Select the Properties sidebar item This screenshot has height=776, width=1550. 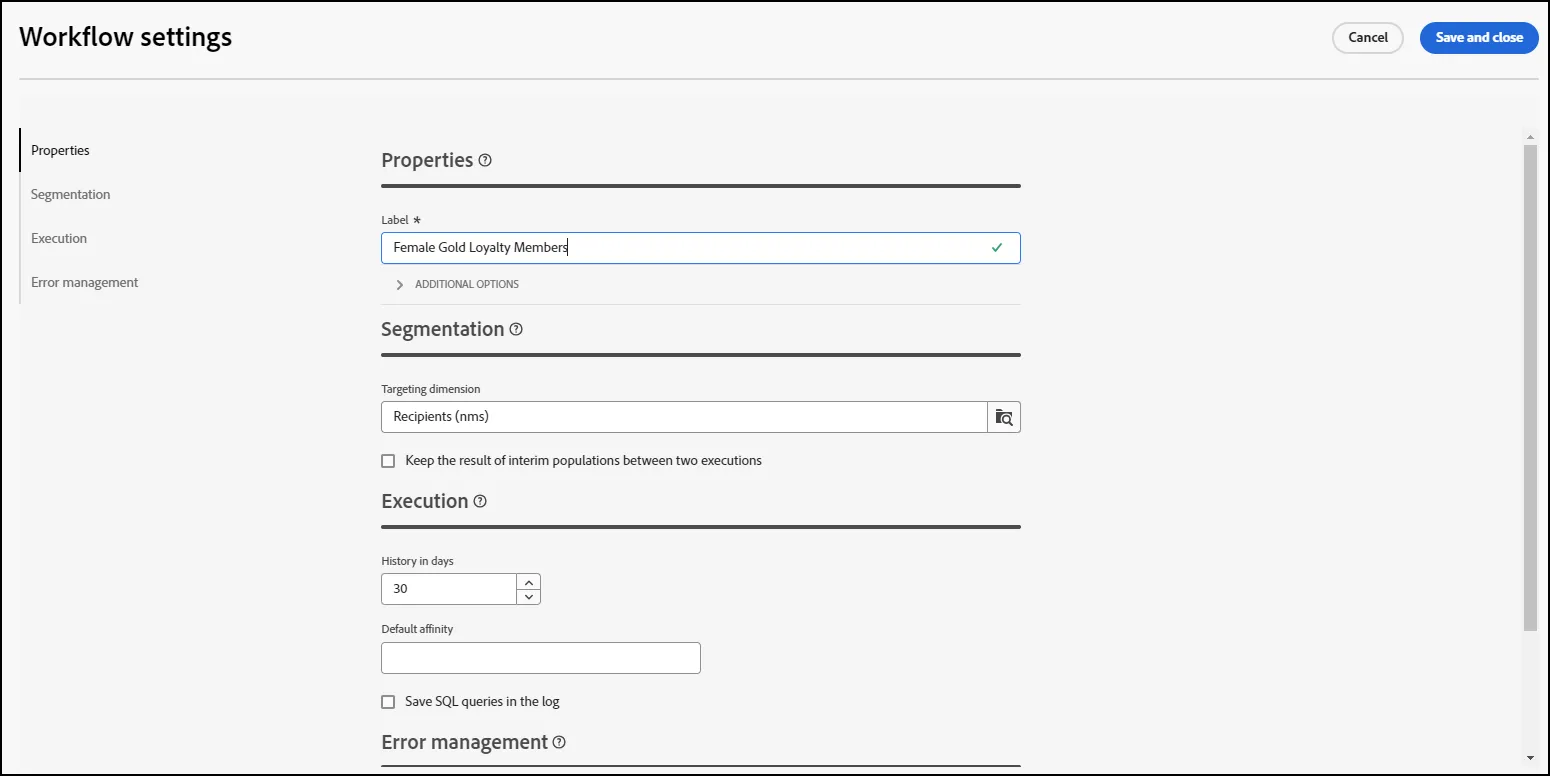(x=60, y=150)
